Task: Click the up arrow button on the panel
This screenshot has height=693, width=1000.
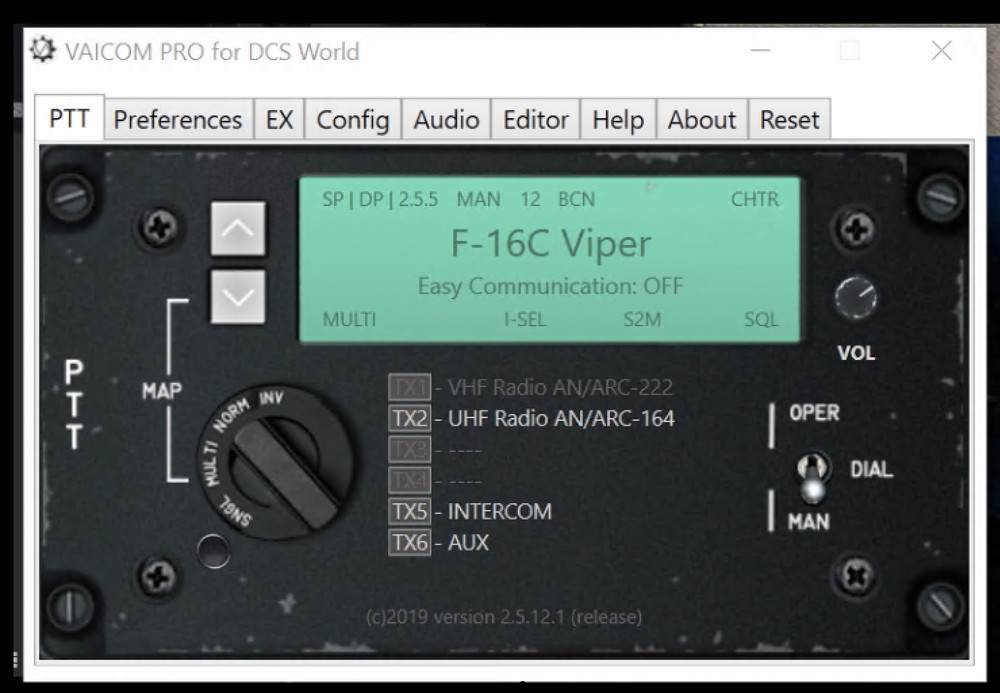Action: (238, 229)
